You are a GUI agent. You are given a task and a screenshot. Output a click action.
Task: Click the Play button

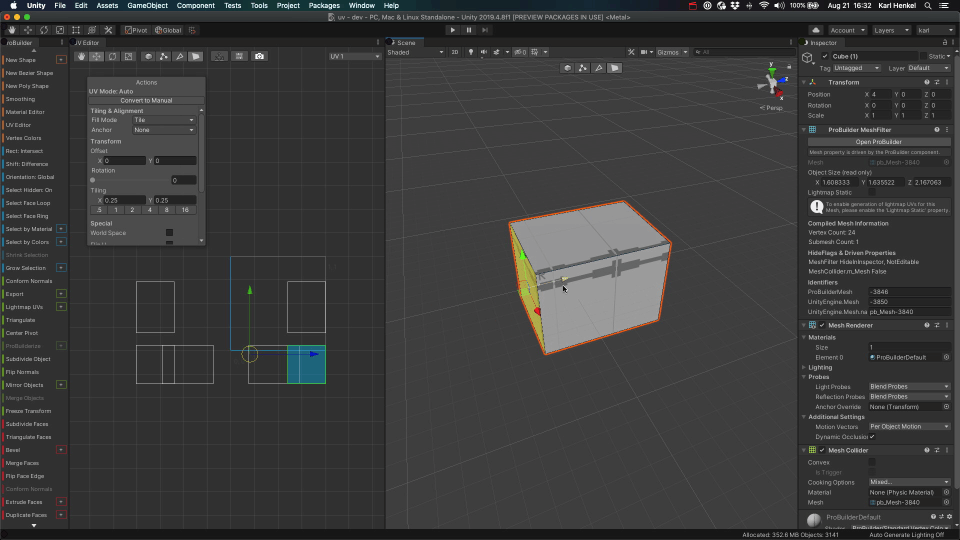coord(451,30)
